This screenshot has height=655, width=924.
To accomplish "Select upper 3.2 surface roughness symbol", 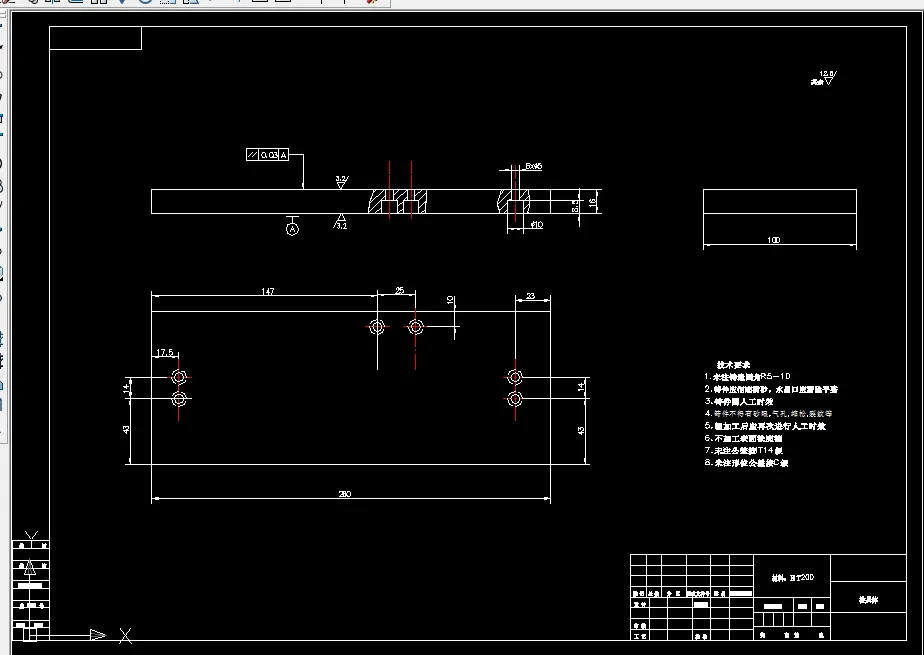I will click(x=341, y=181).
